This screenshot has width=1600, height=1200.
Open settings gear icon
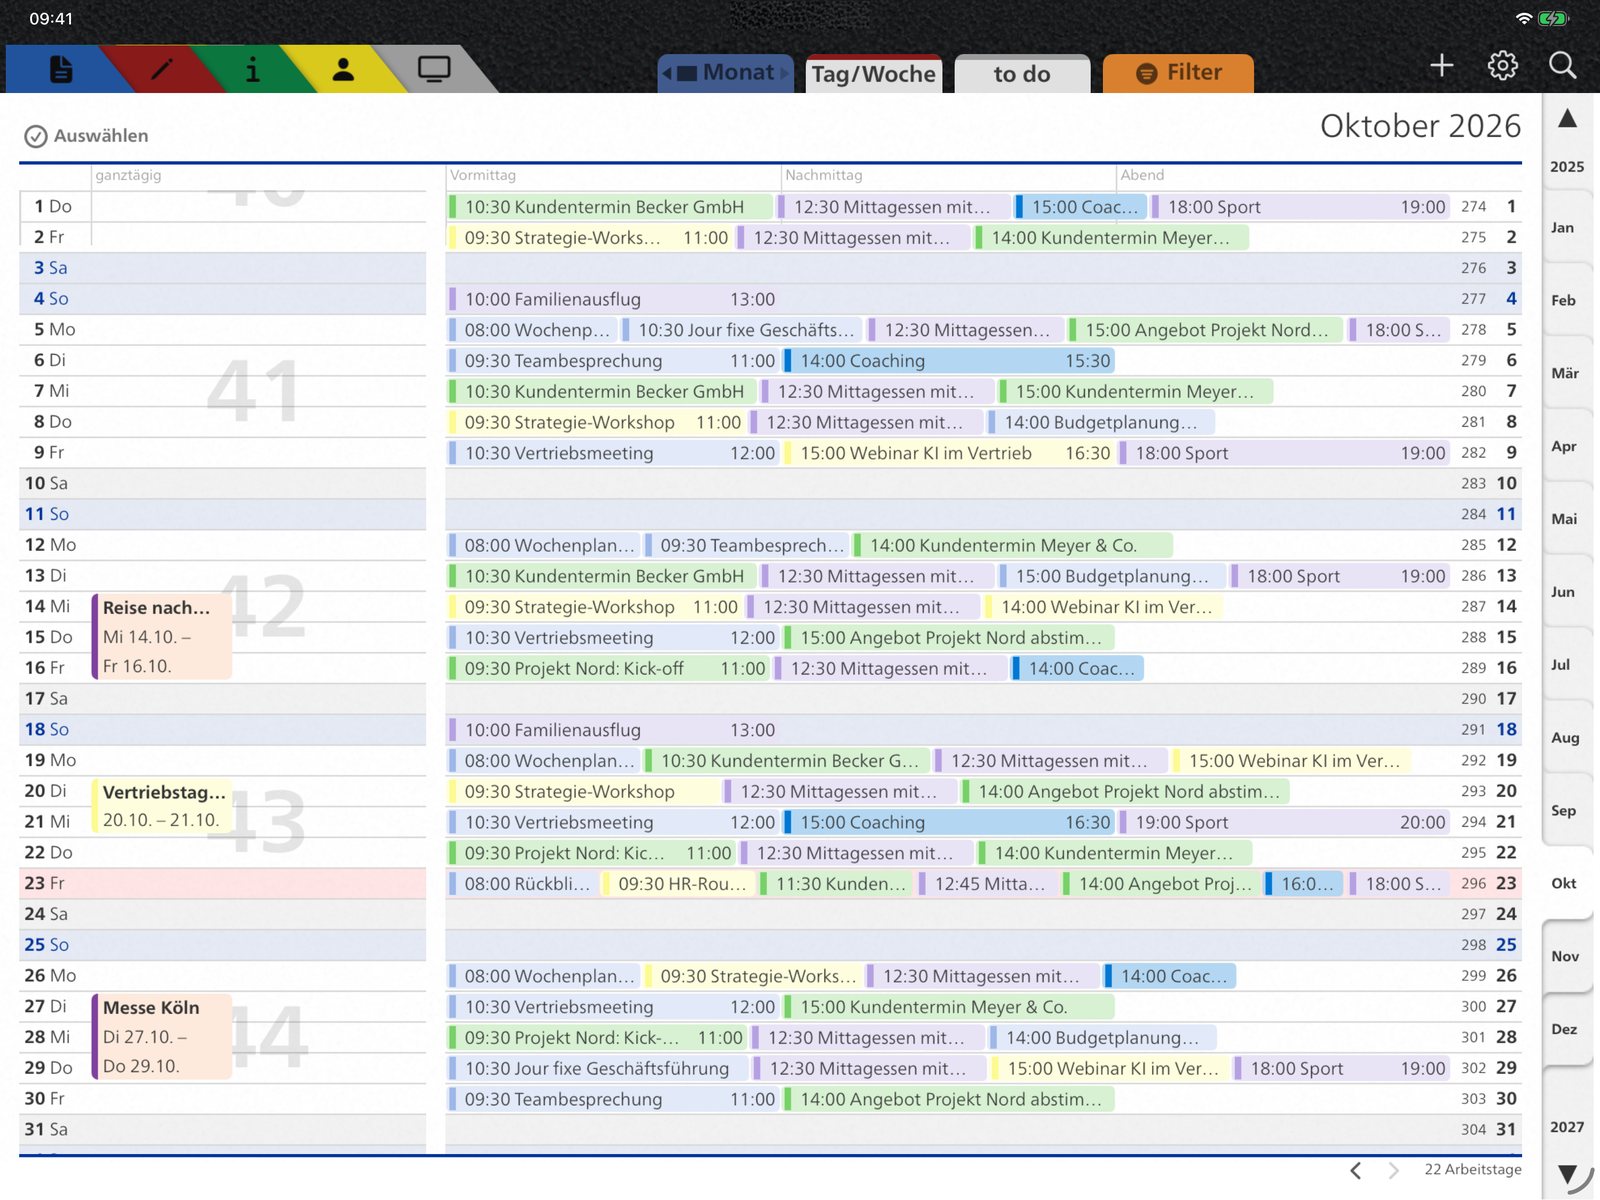tap(1502, 66)
